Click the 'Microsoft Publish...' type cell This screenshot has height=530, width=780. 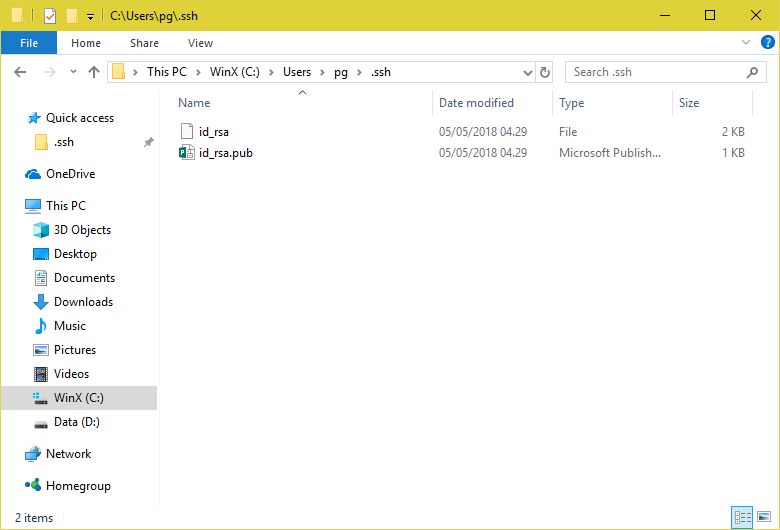(x=610, y=152)
